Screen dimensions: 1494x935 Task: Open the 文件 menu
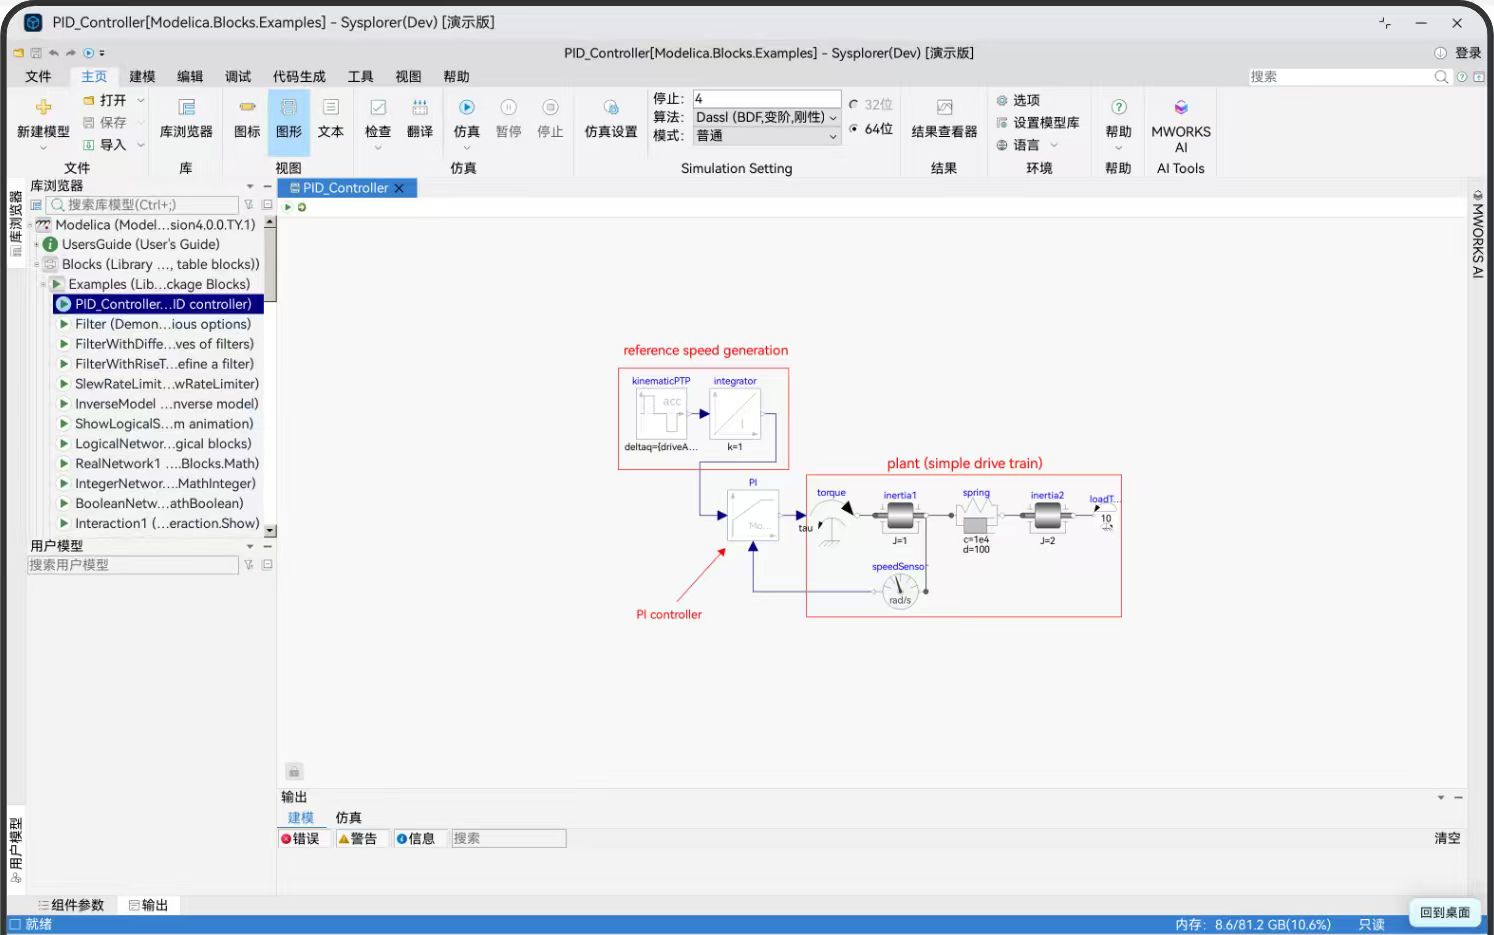coord(38,77)
